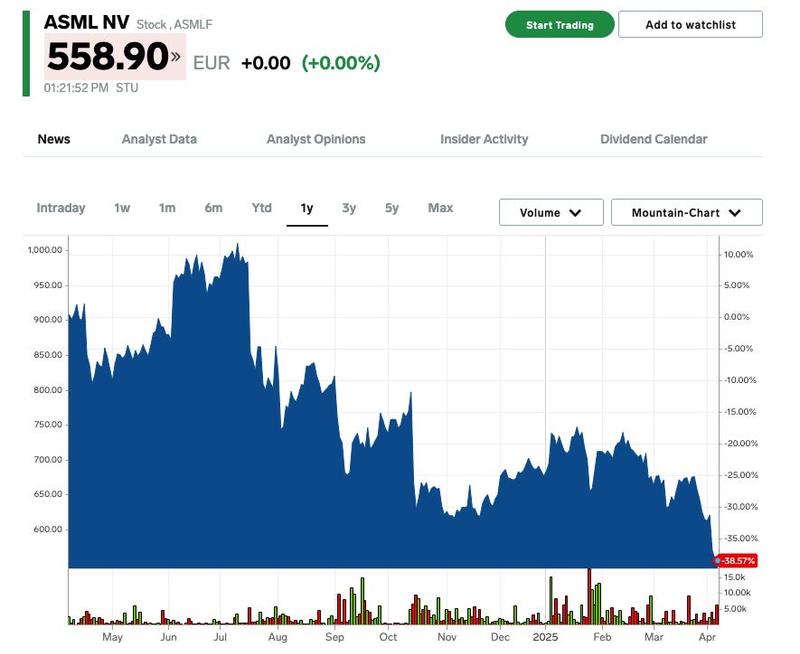
Task: Open the Volume dropdown
Action: tap(551, 213)
